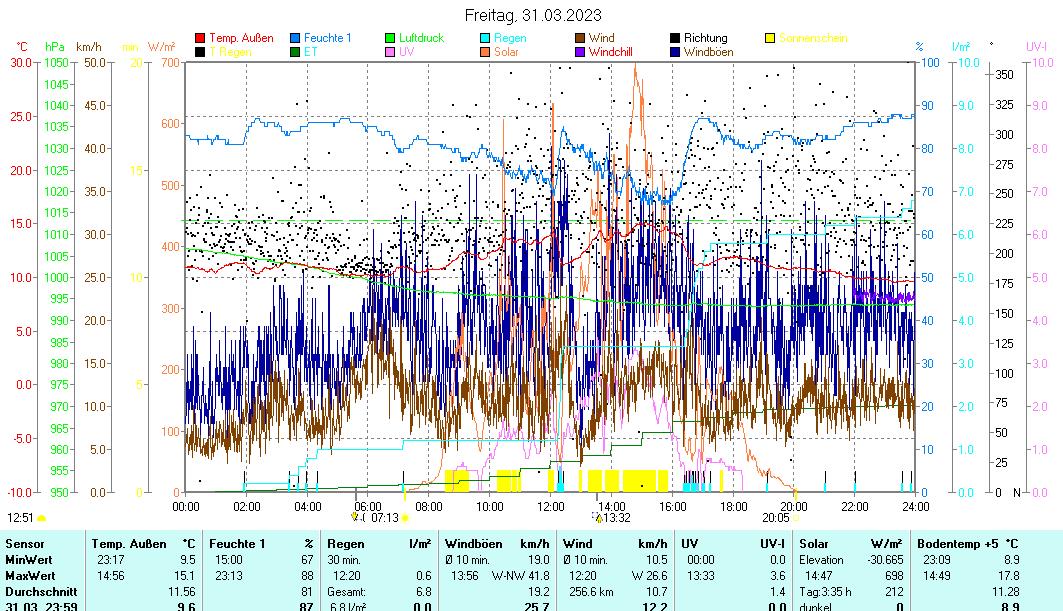Select the Durchschnitt row label
This screenshot has height=611, width=1063.
click(x=41, y=592)
